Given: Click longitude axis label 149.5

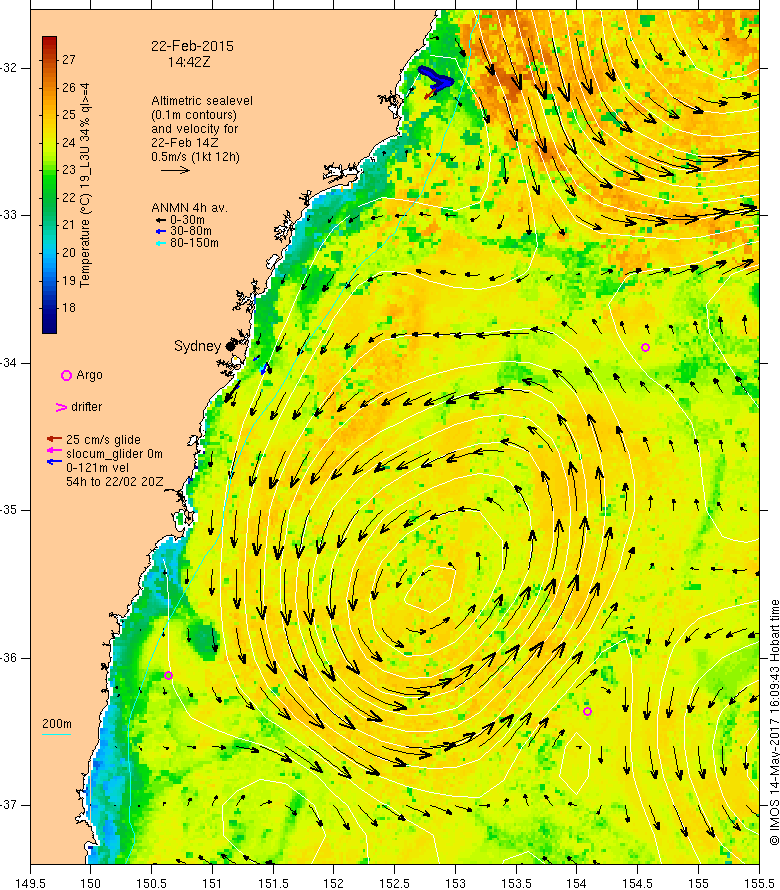Looking at the screenshot, I should pyautogui.click(x=30, y=883).
